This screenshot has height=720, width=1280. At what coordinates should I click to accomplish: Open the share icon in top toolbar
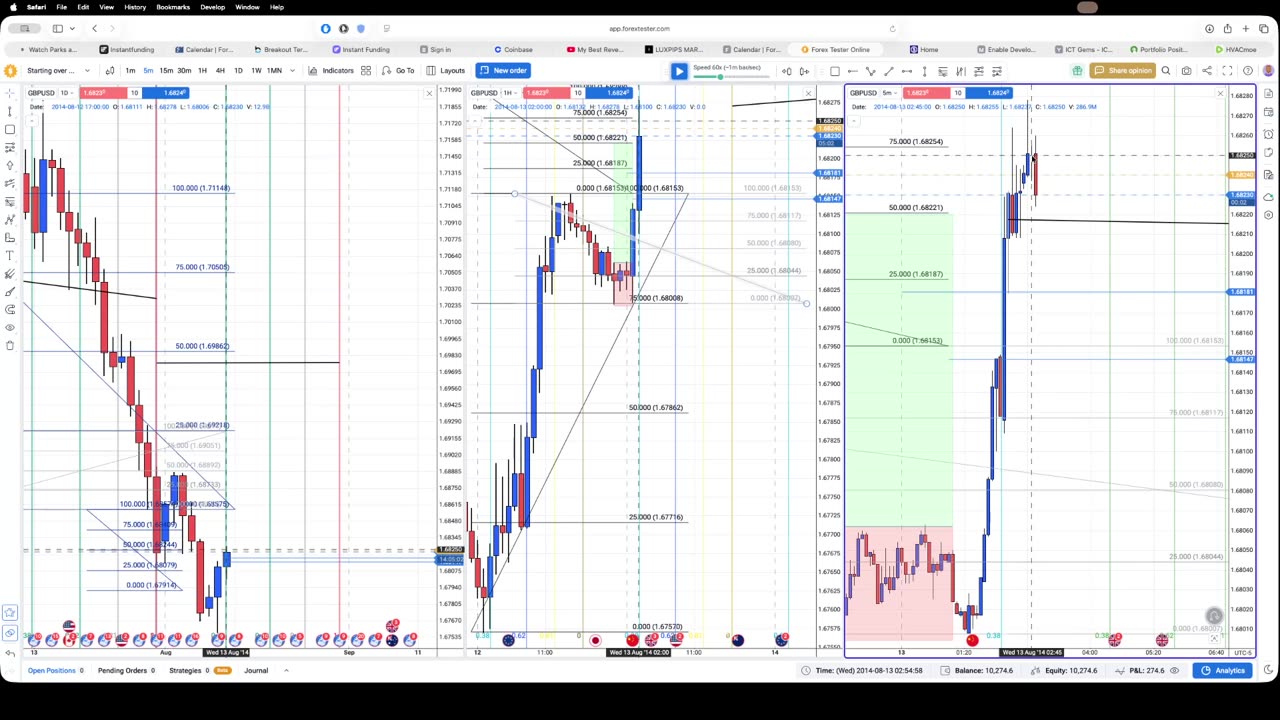pos(1207,70)
